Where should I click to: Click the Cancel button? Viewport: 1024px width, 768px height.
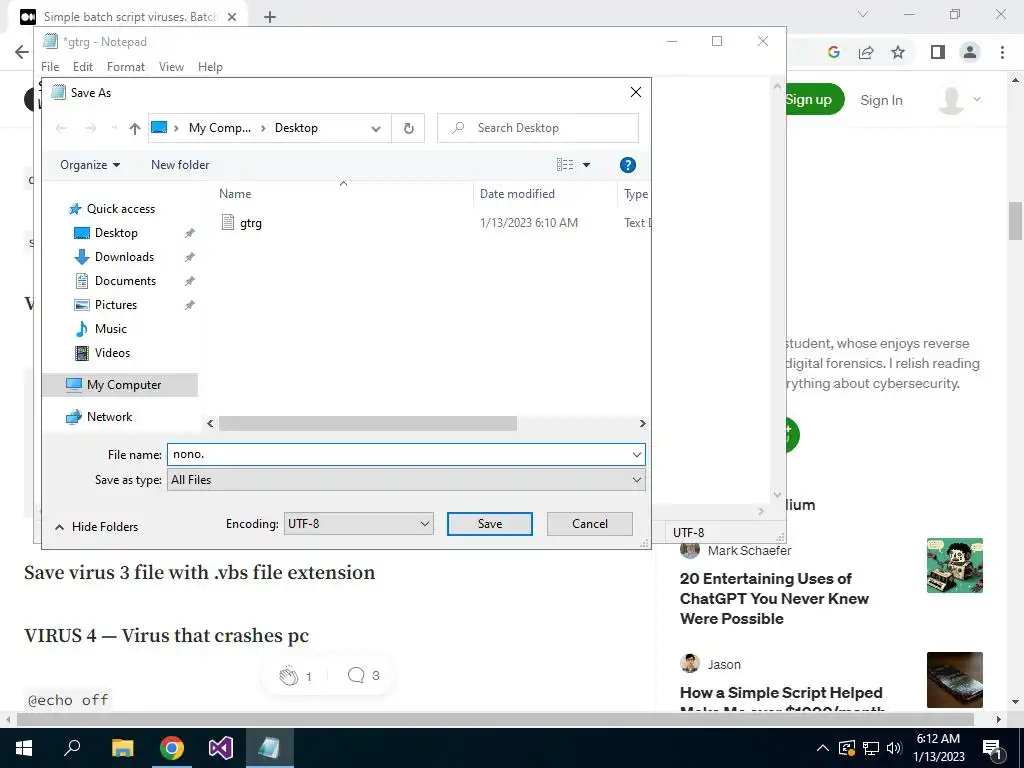tap(590, 524)
